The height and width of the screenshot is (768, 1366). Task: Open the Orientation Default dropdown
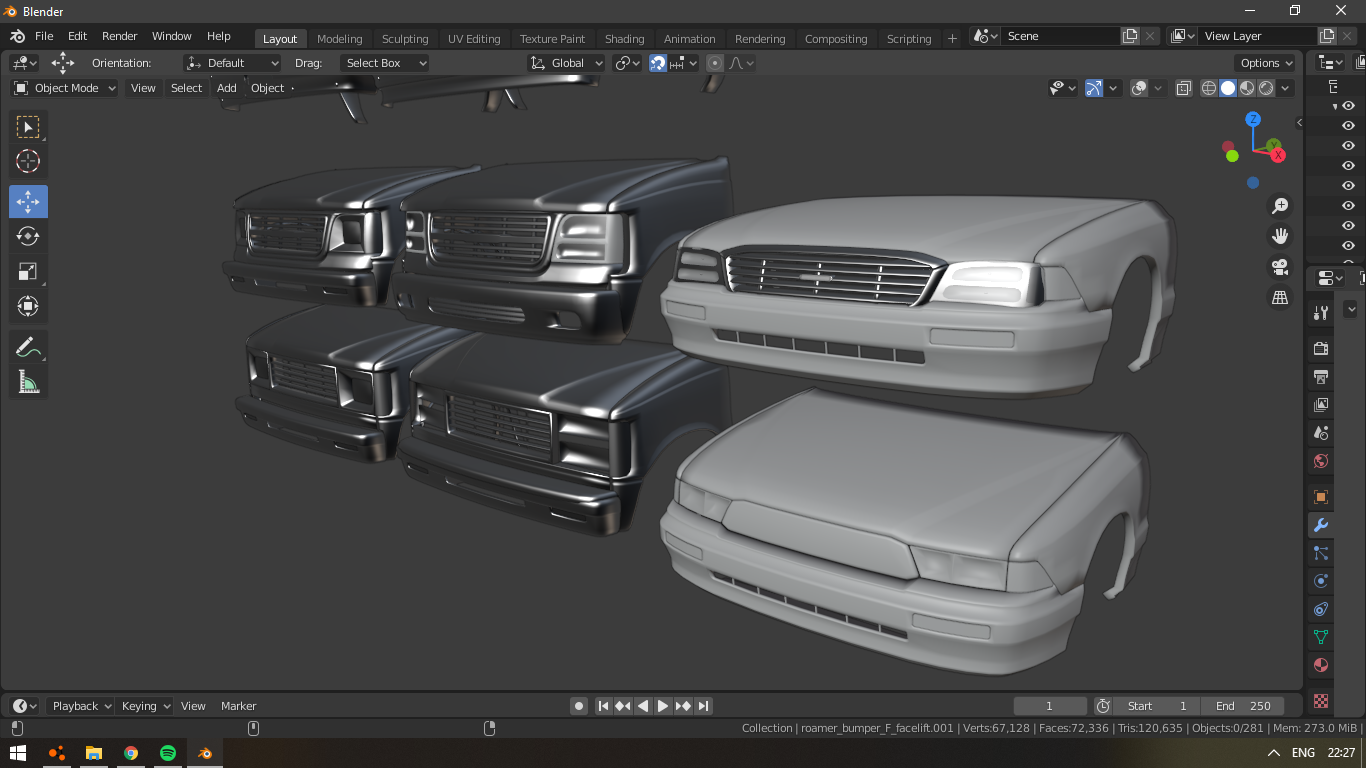pos(233,63)
